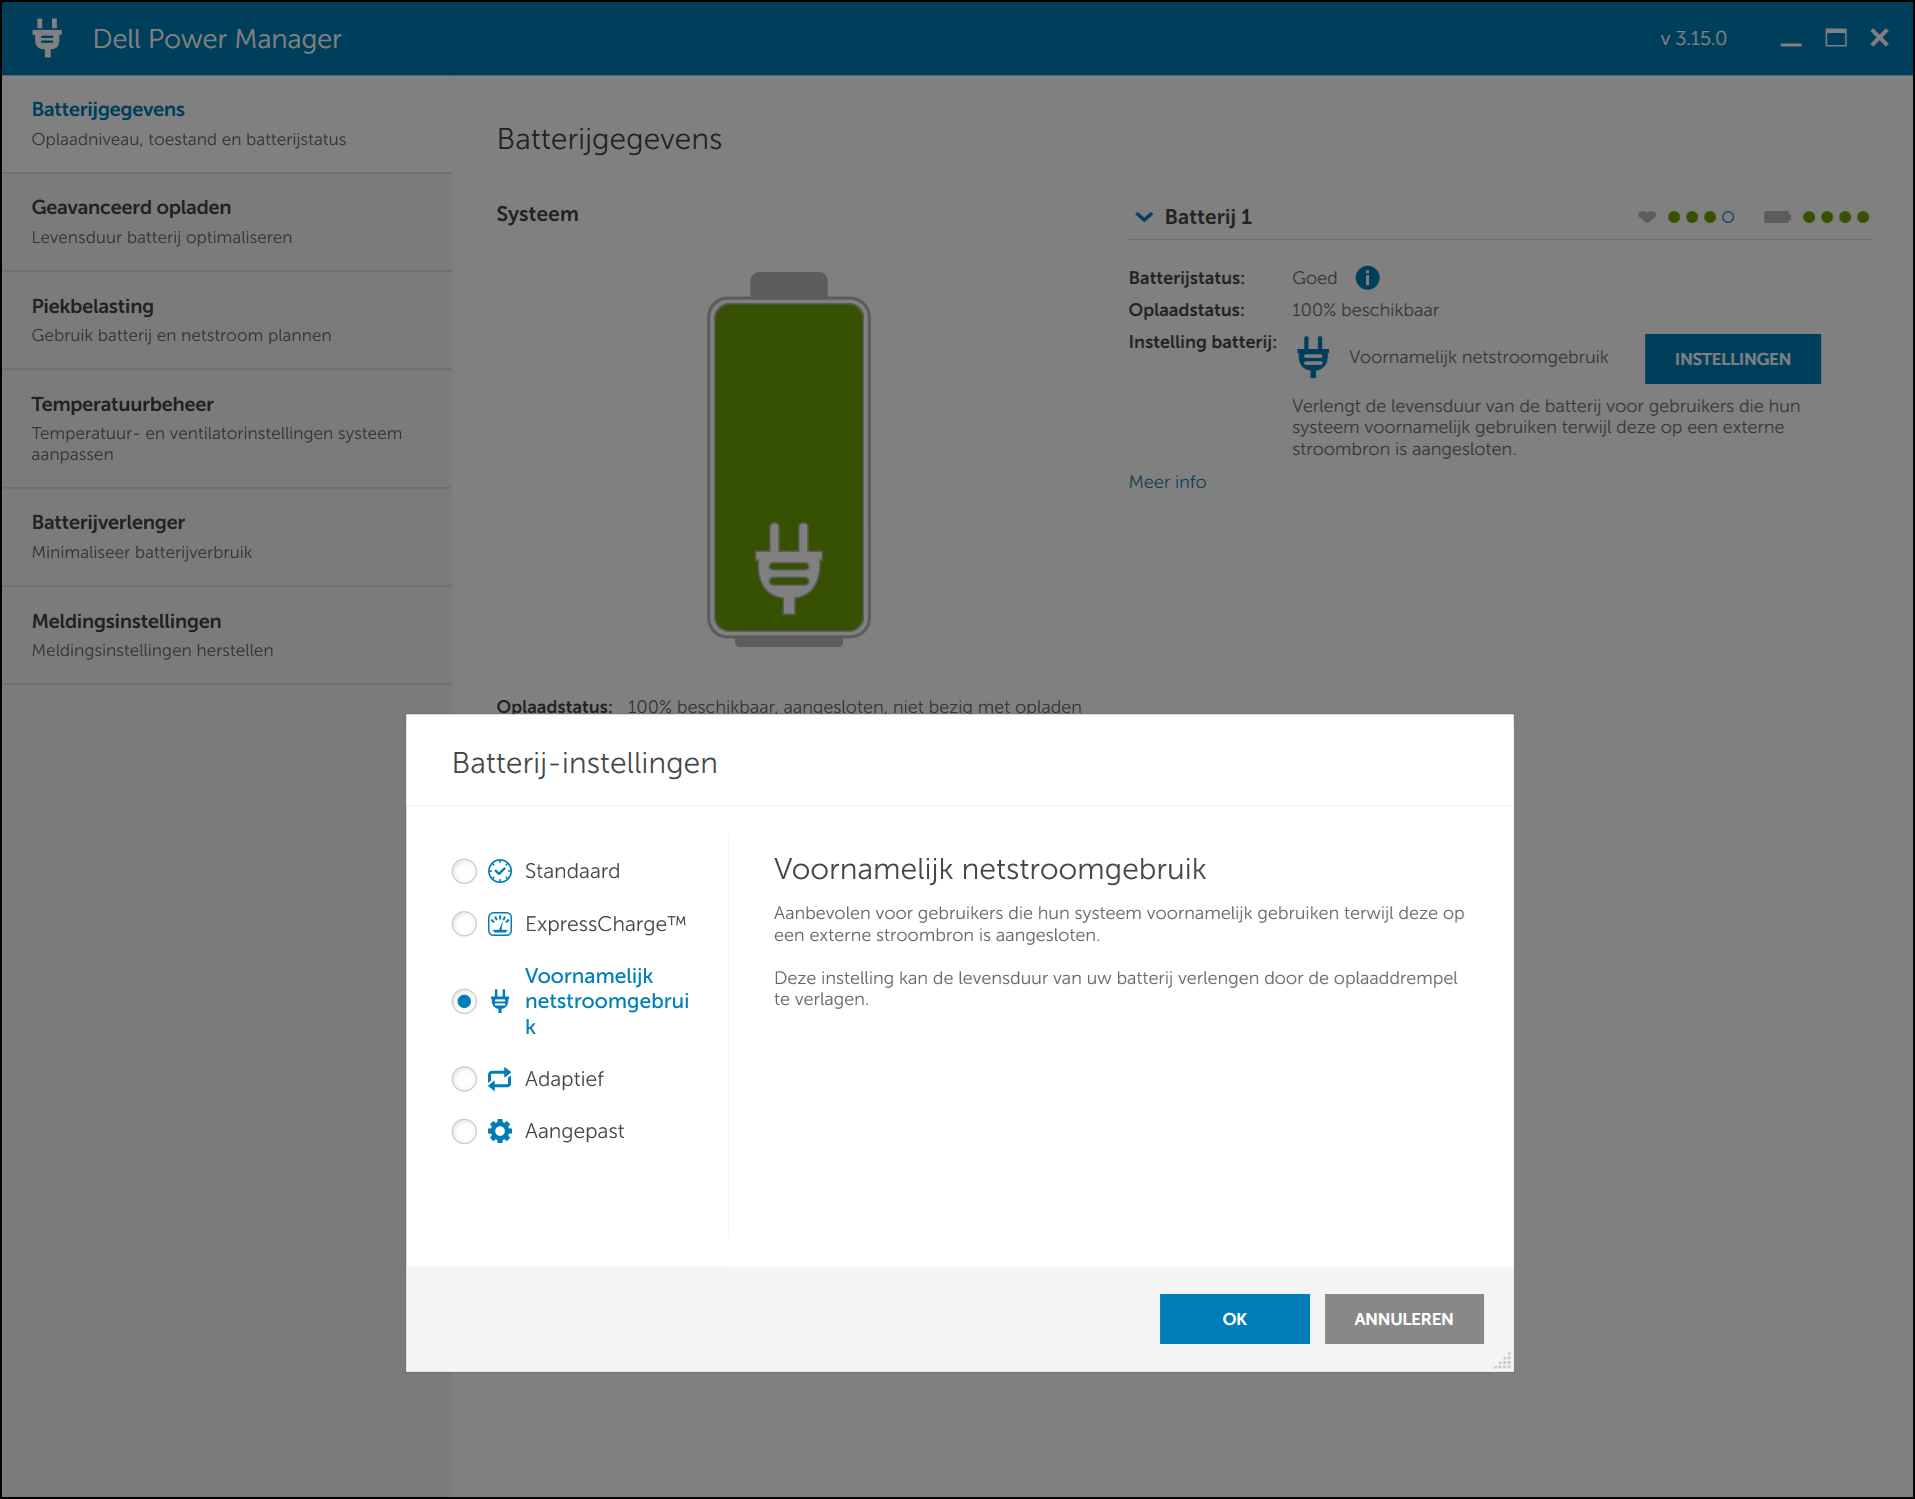The height and width of the screenshot is (1499, 1915).
Task: Select the Aangepast radio button
Action: tap(464, 1131)
